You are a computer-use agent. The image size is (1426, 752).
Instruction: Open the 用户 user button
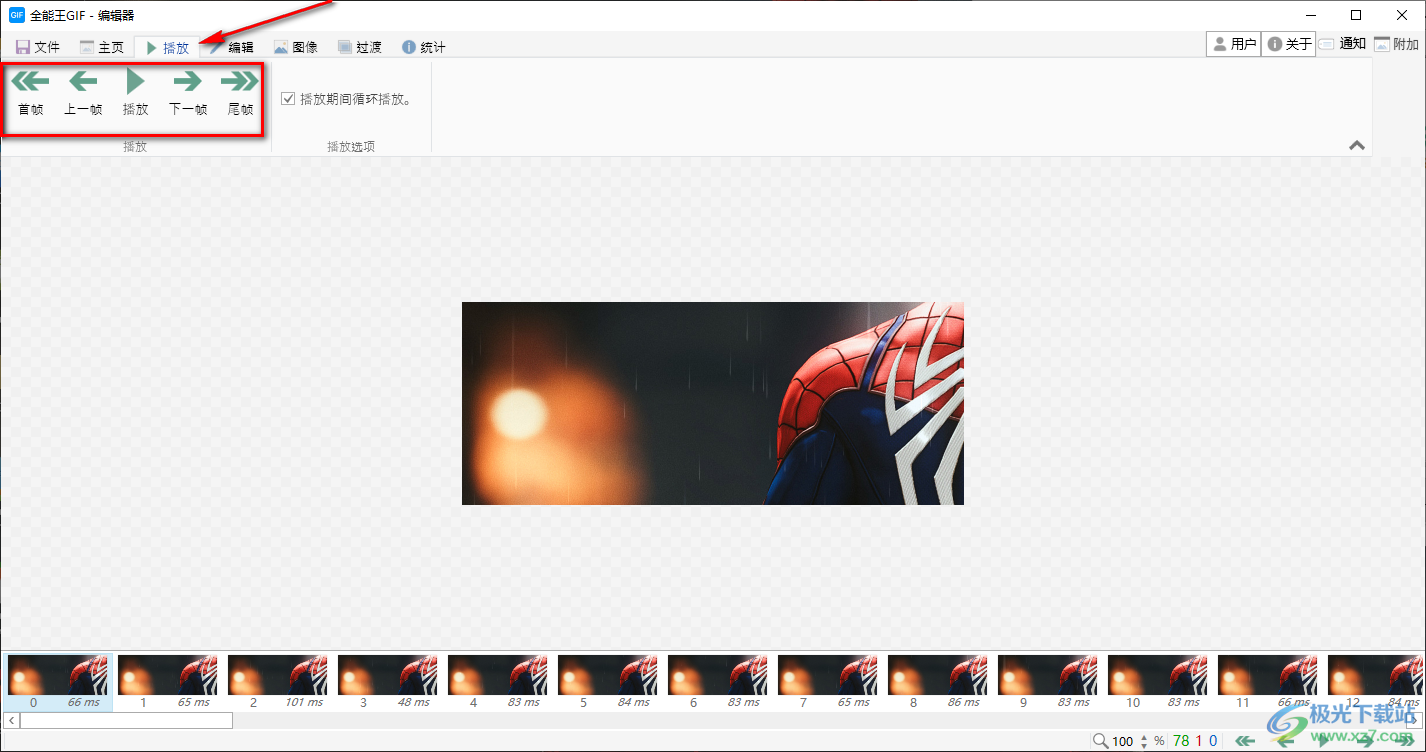point(1234,44)
